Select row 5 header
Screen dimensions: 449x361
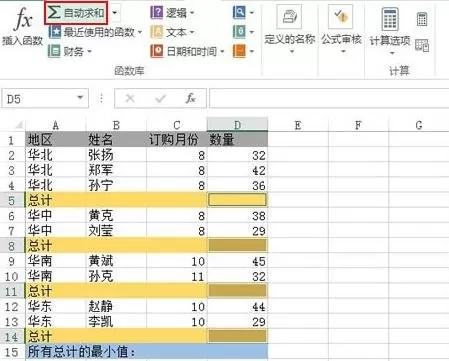click(12, 200)
